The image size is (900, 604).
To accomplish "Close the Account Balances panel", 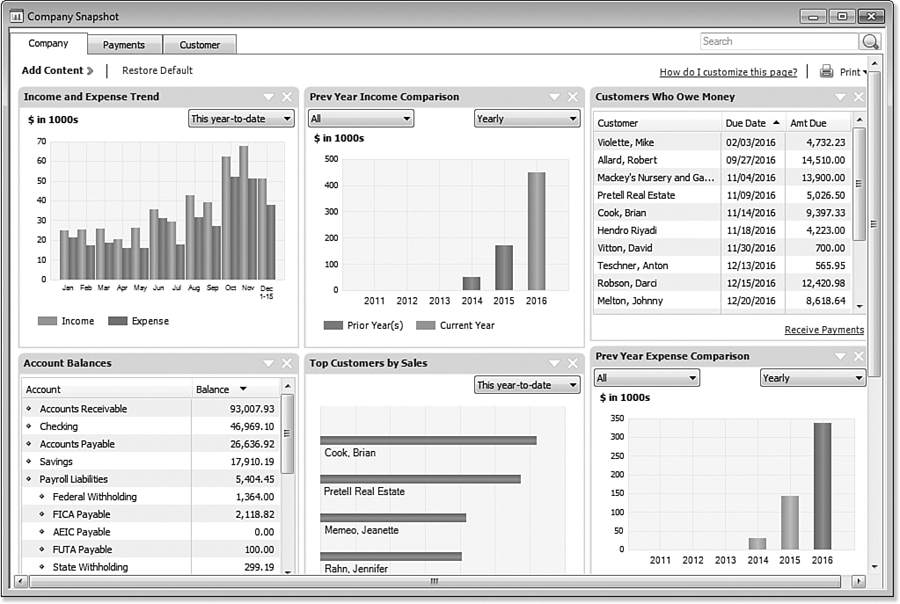I will point(286,363).
